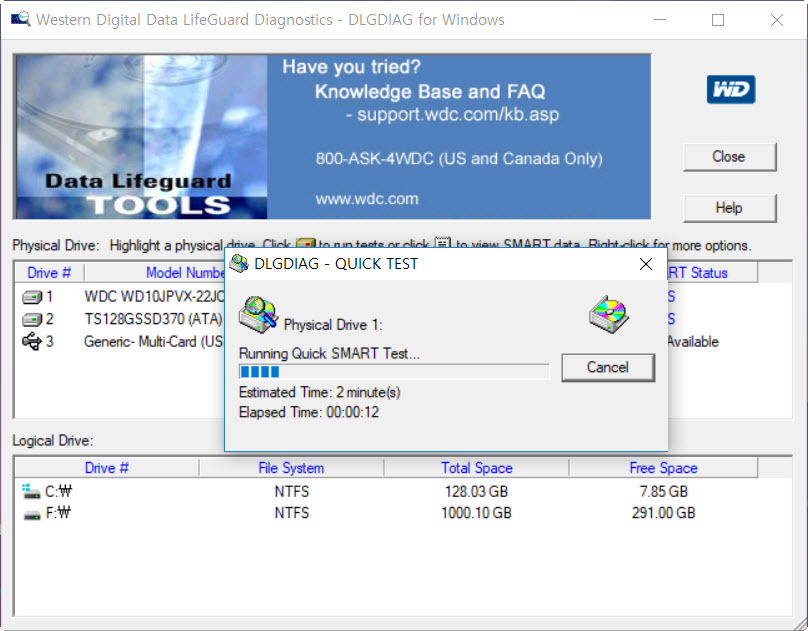The height and width of the screenshot is (631, 808).
Task: Close the Data LifeGuard Diagnostics main window
Action: click(x=777, y=20)
